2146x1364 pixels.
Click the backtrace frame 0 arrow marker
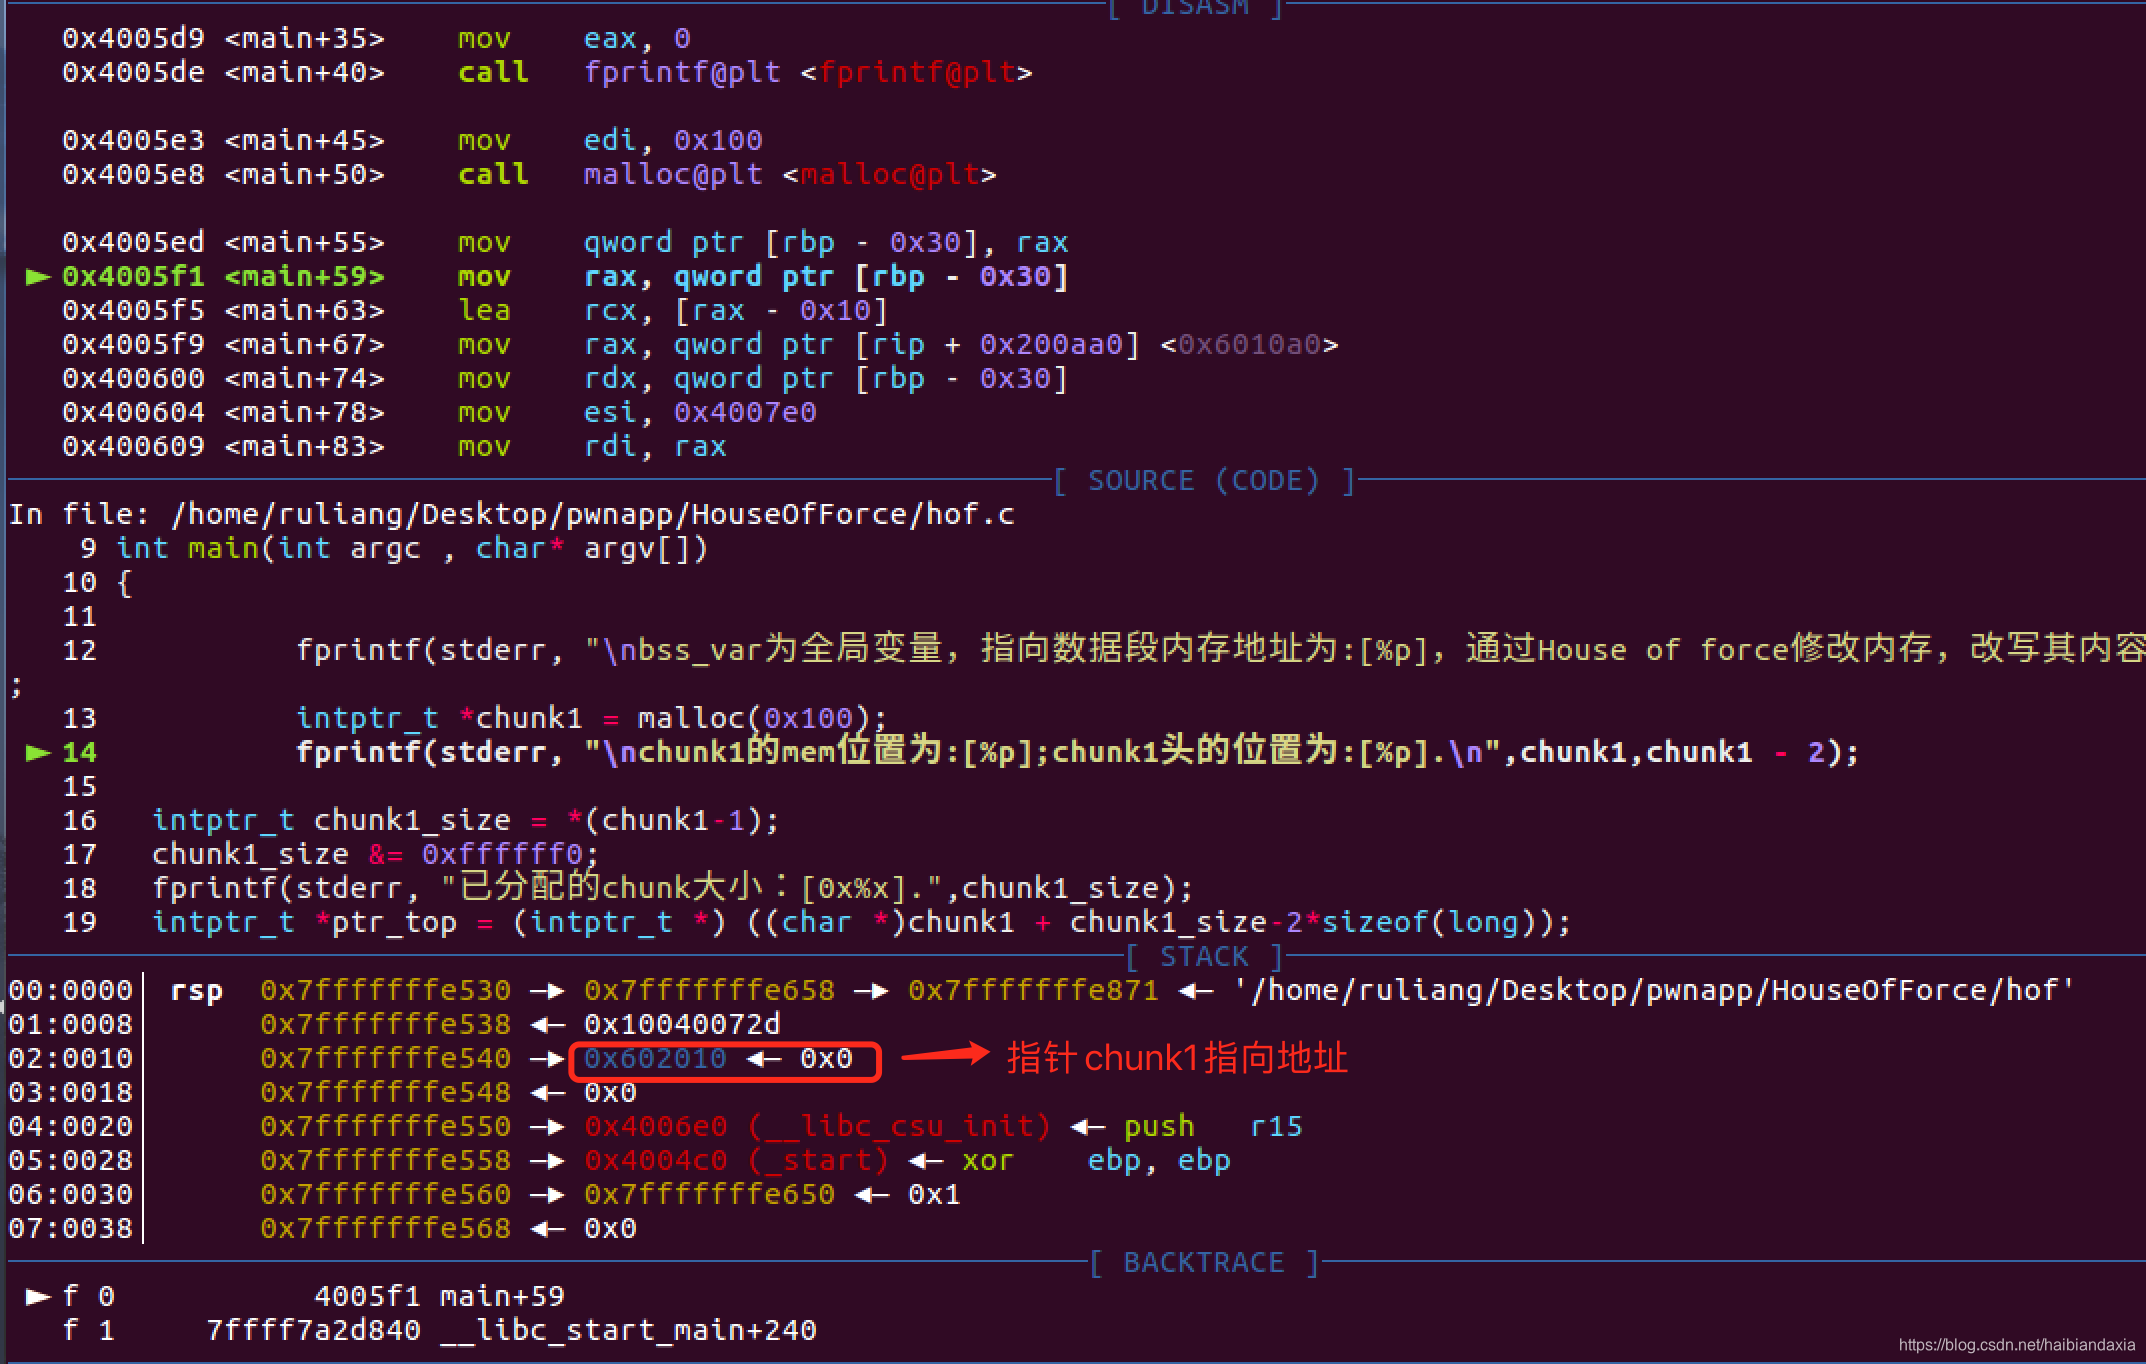38,1297
